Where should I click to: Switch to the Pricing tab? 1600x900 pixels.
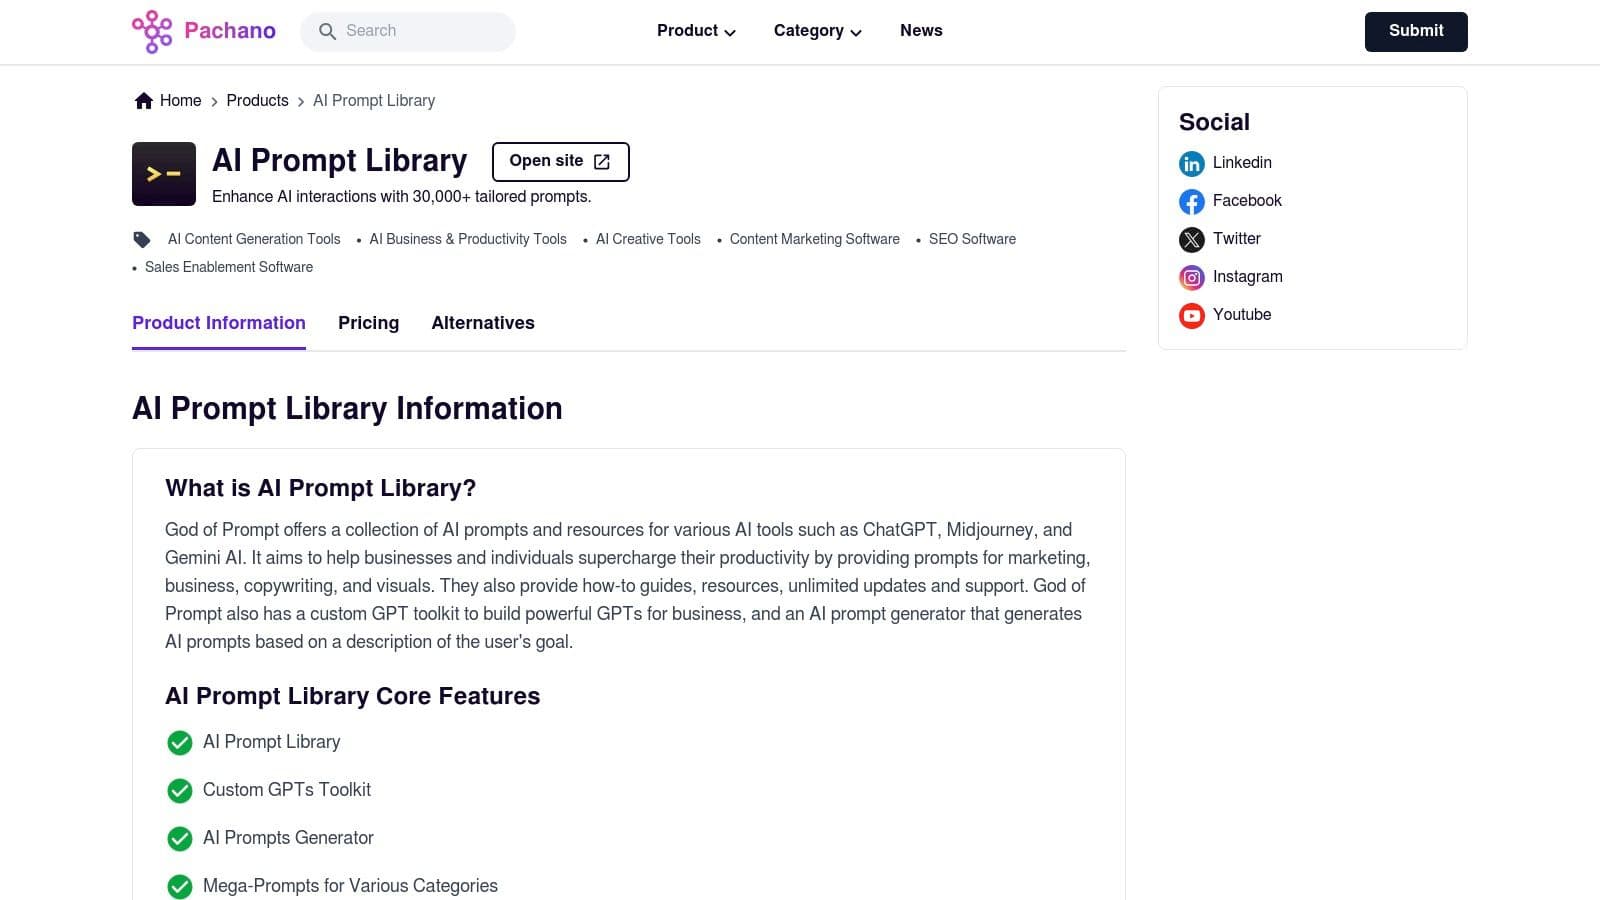pyautogui.click(x=368, y=323)
